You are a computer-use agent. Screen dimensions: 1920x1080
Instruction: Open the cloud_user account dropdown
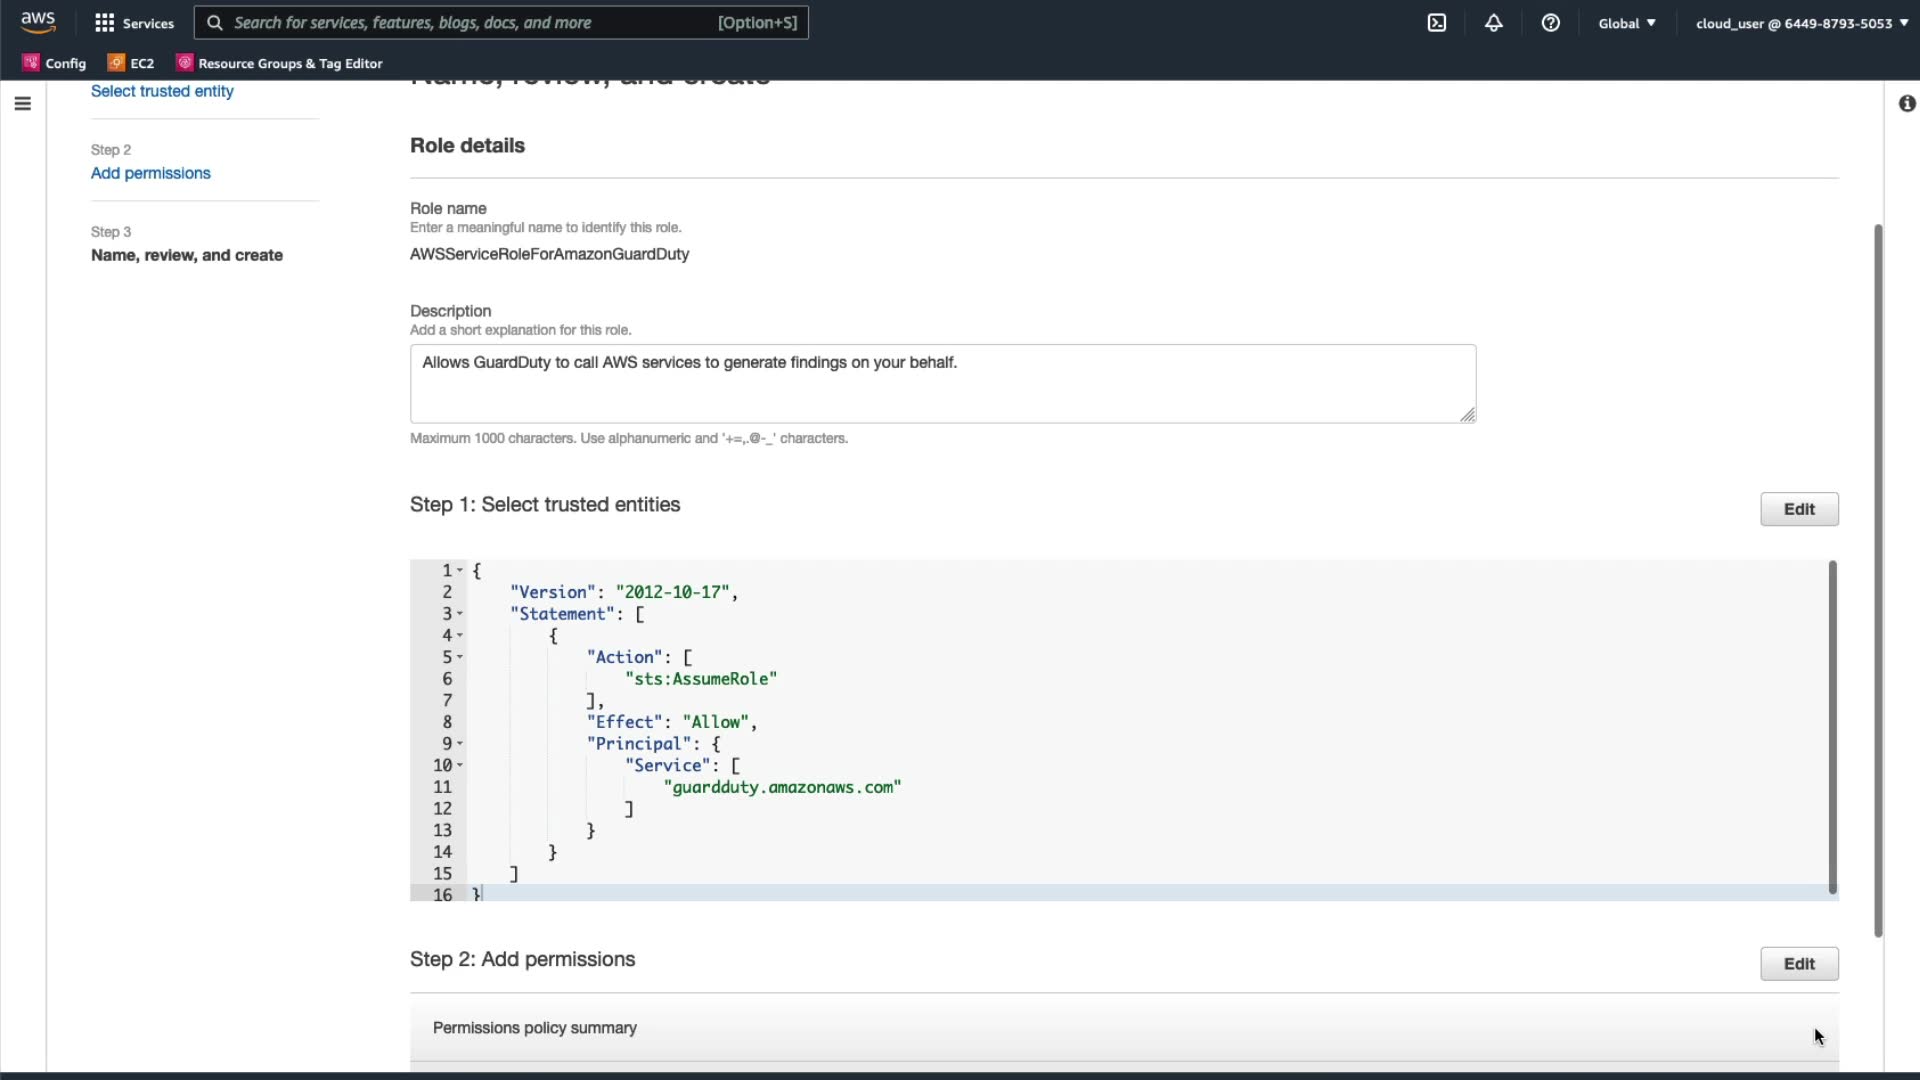[x=1801, y=23]
